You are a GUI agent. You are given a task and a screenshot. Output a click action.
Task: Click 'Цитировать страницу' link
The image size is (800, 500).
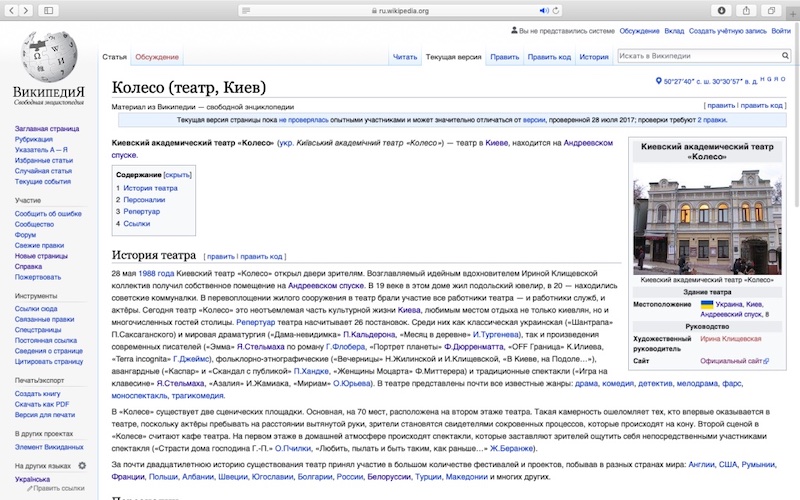tap(48, 361)
